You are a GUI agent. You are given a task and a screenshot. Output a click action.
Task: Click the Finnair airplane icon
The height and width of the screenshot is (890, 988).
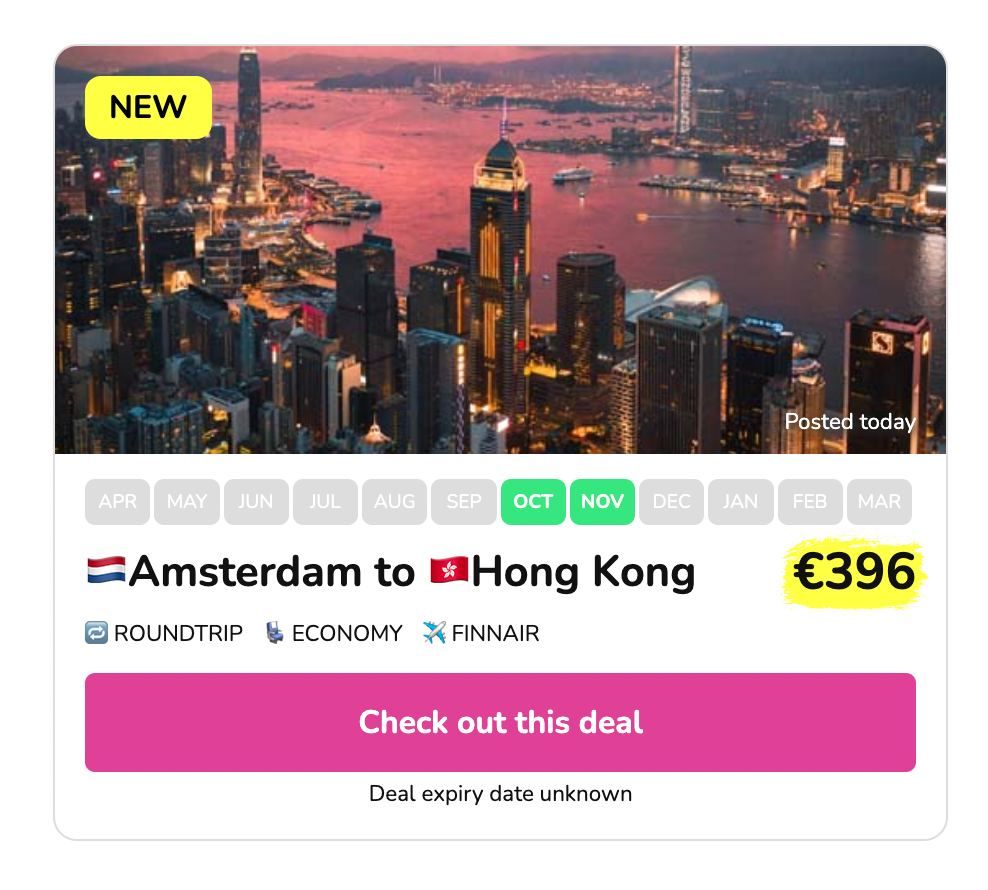[x=434, y=632]
